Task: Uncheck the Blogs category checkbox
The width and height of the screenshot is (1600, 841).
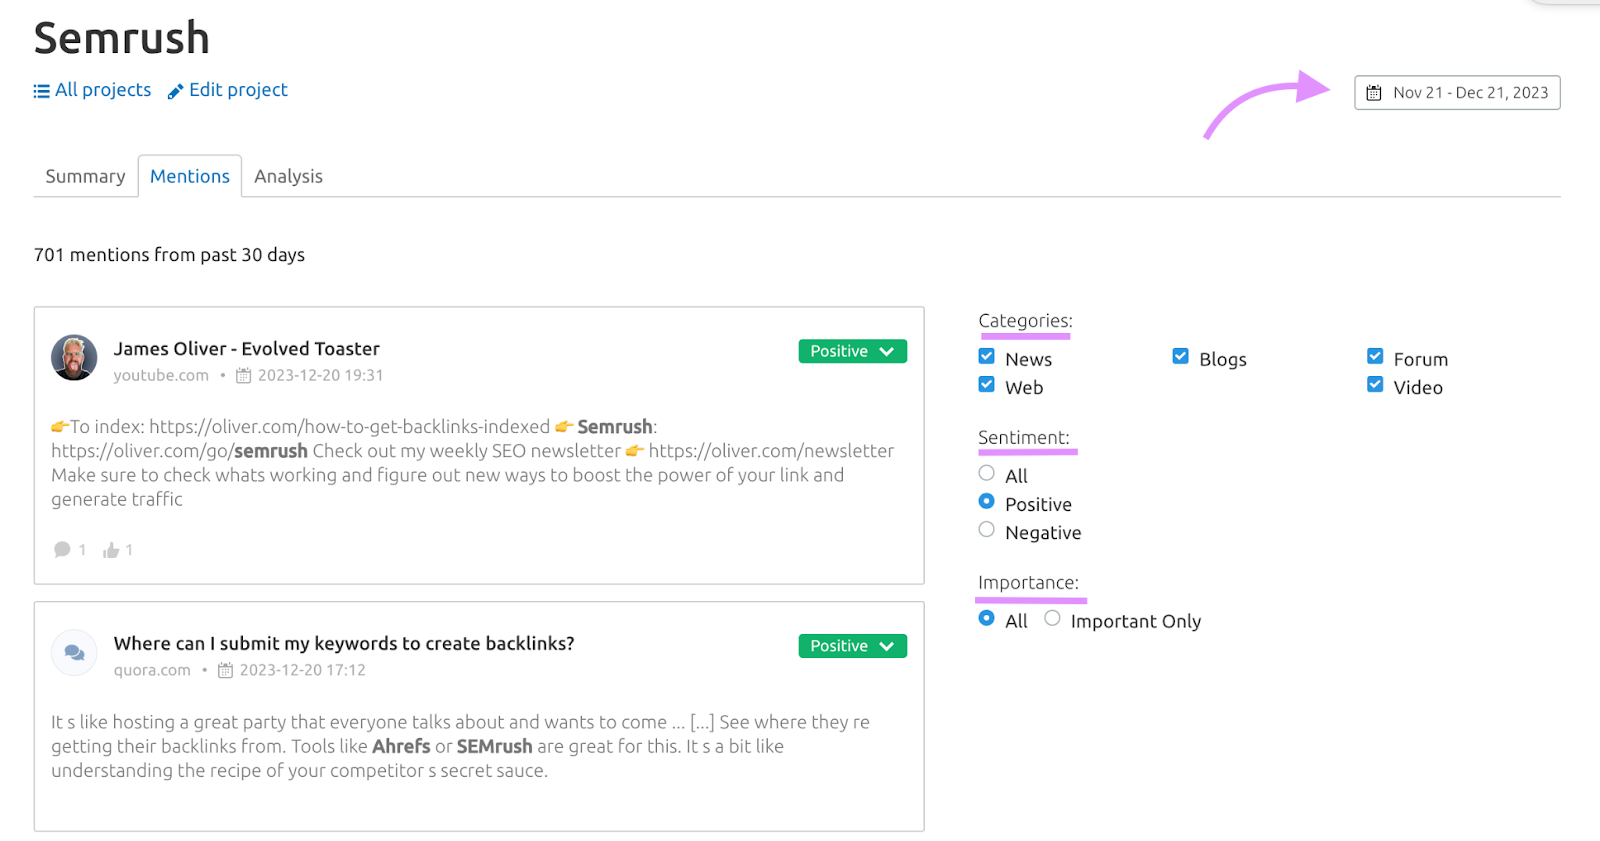Action: click(1181, 357)
